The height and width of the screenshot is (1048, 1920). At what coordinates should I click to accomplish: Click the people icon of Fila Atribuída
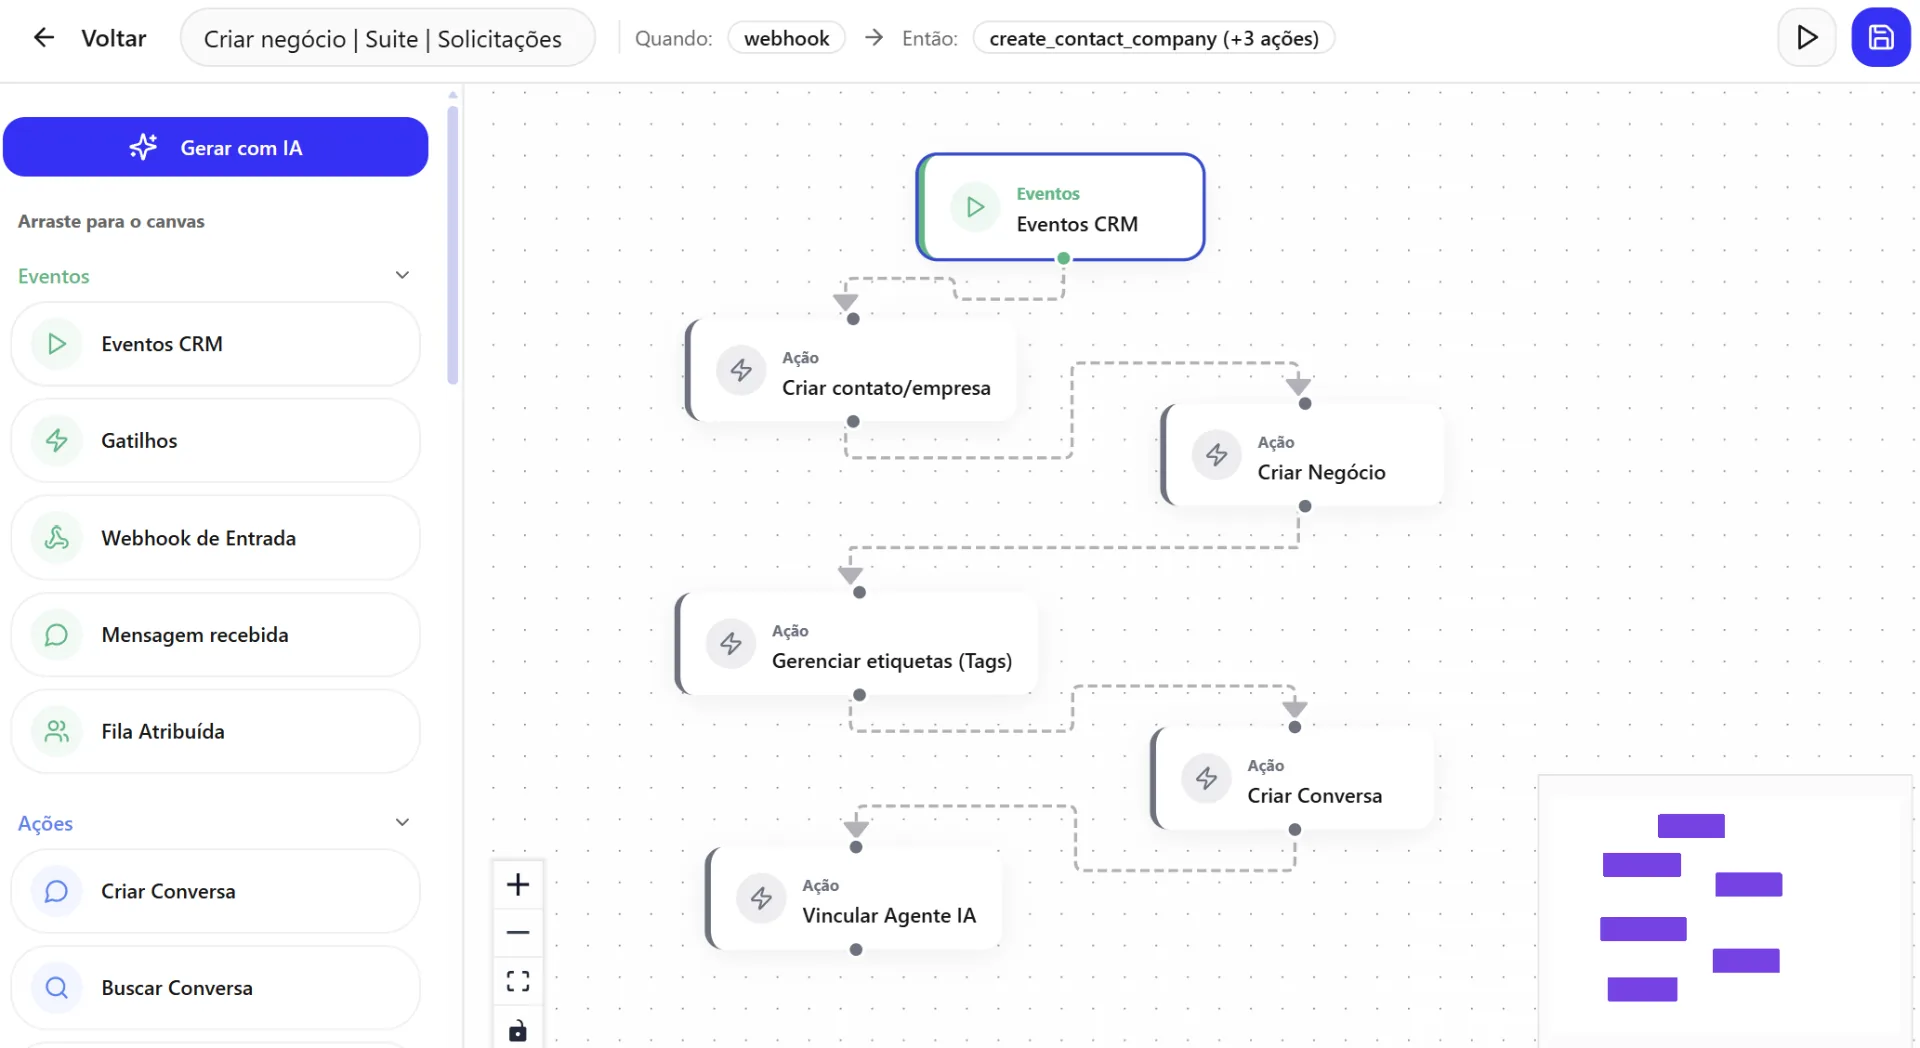(x=57, y=731)
